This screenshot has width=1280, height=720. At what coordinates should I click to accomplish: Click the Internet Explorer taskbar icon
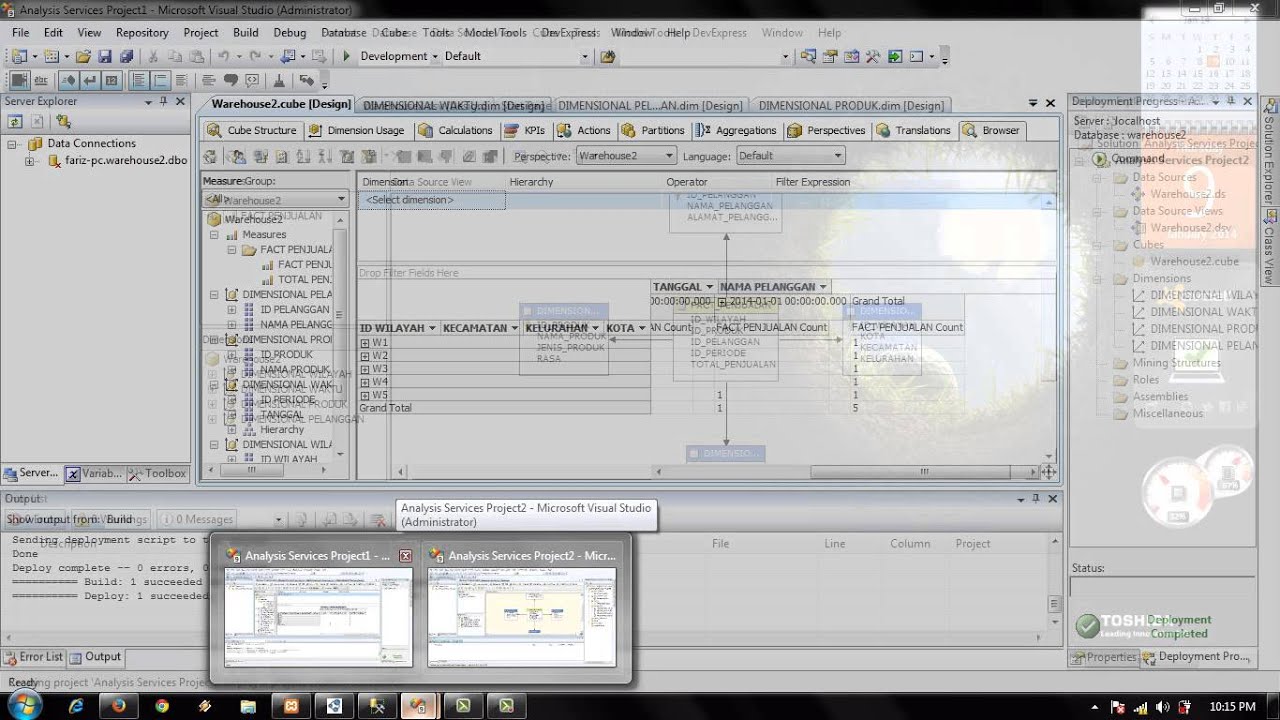point(76,706)
